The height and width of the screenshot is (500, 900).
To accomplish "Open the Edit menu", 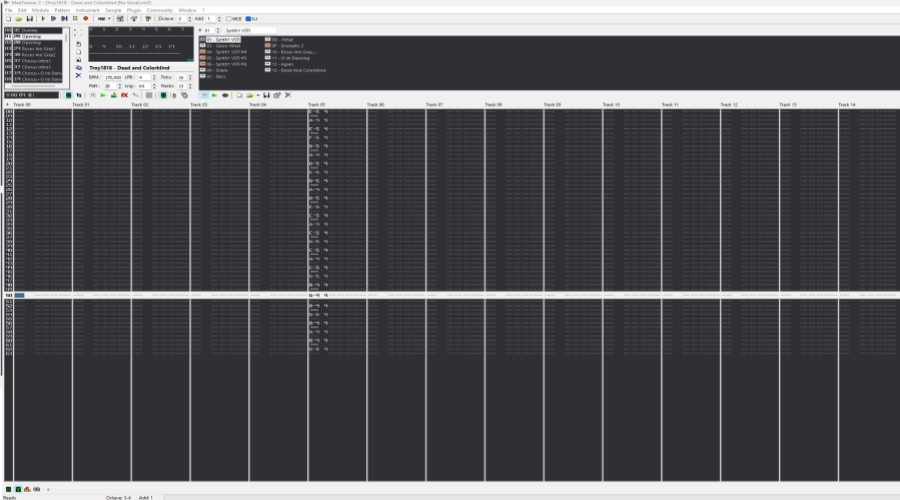I will (22, 10).
